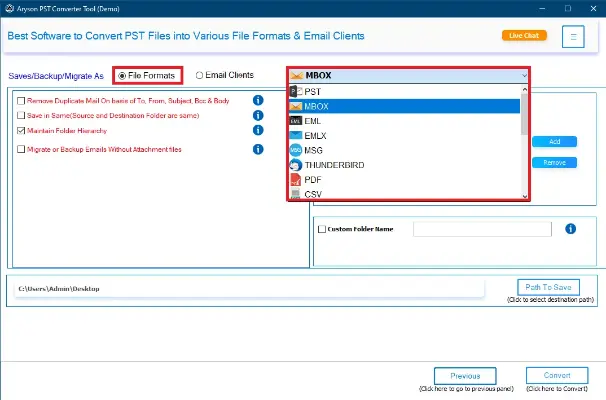Image resolution: width=606 pixels, height=400 pixels.
Task: Collapse the MBOX format dropdown arrow
Action: pos(524,76)
